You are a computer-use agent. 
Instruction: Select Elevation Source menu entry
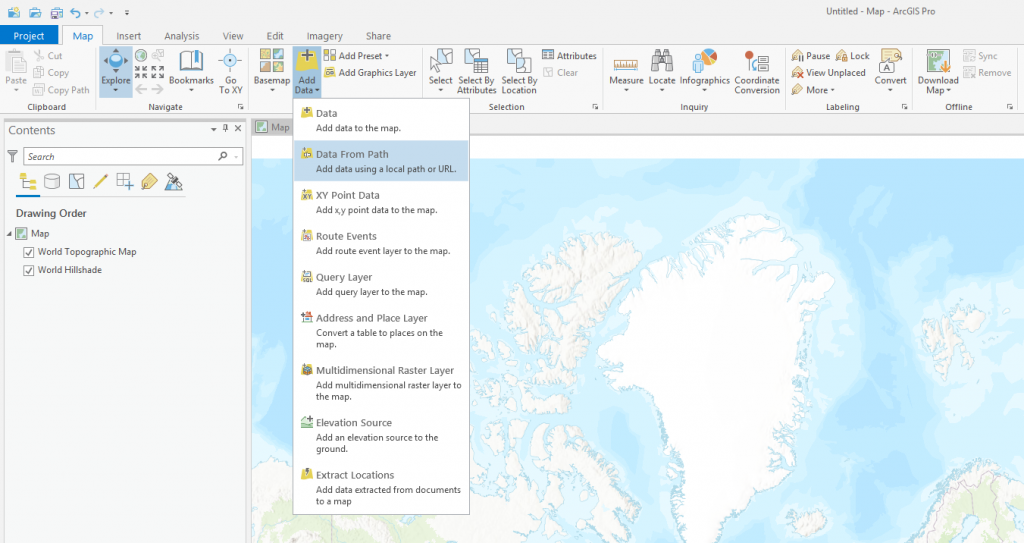381,435
